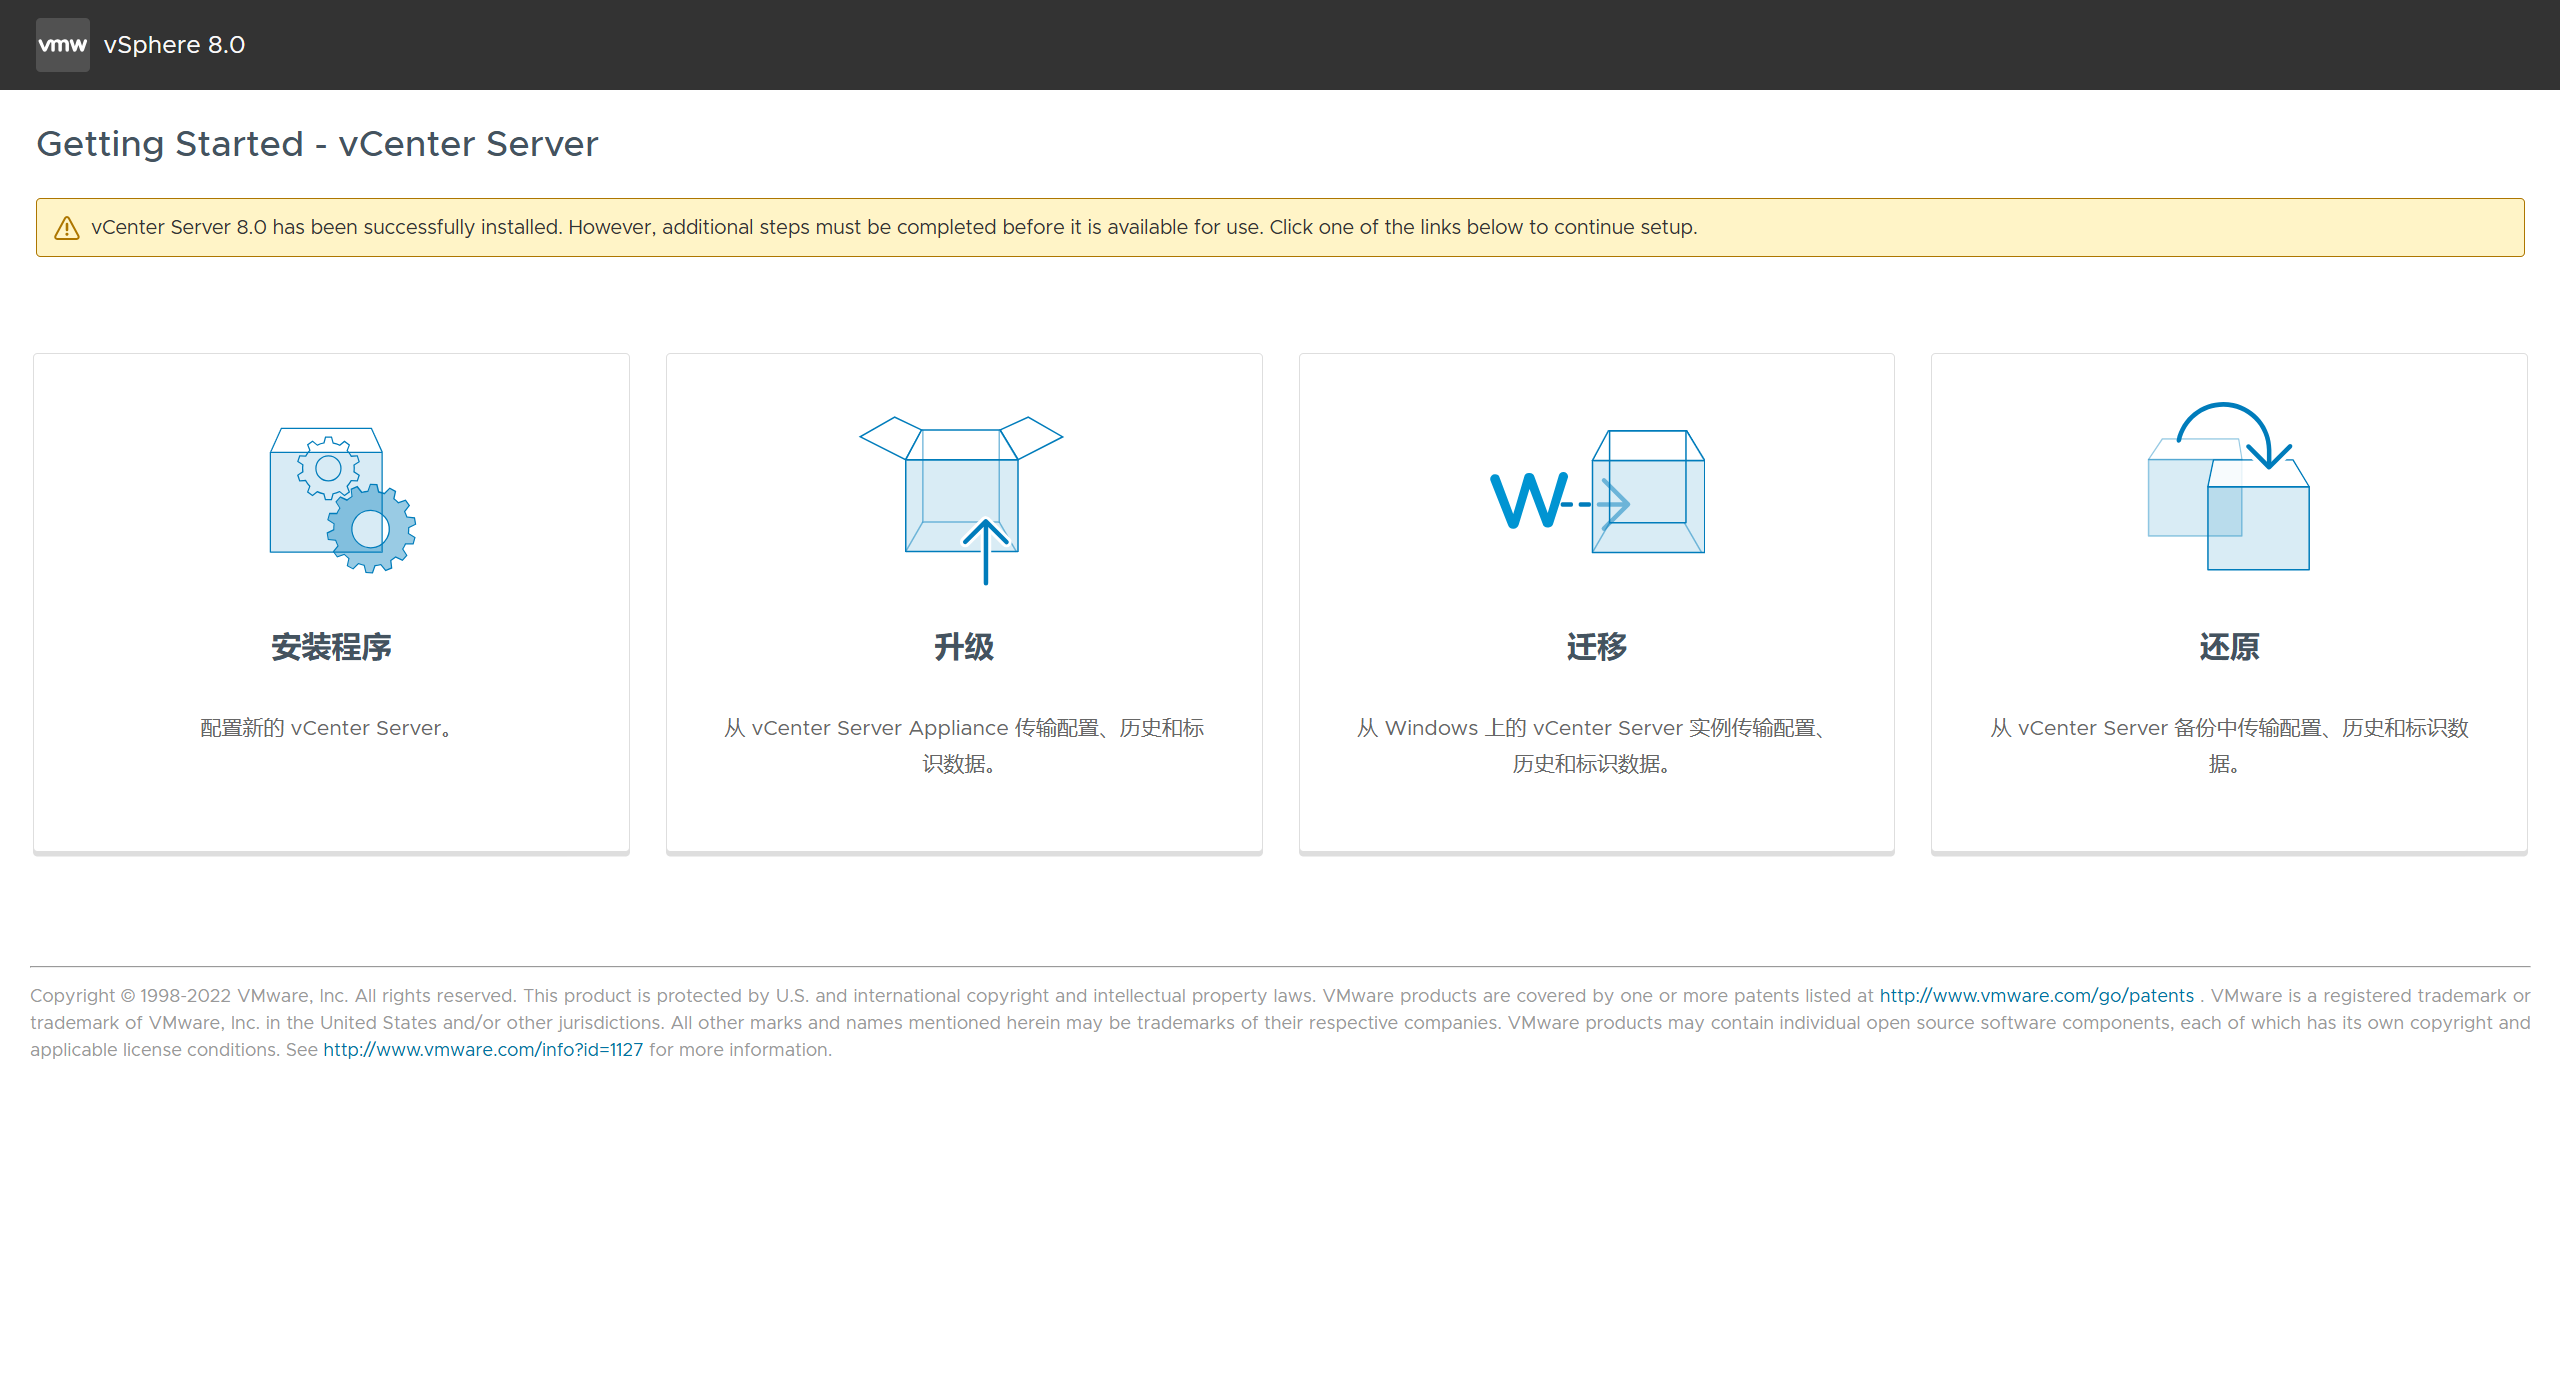Follow the vmware.com/info?id=1127 link
Image resolution: width=2560 pixels, height=1390 pixels.
pyautogui.click(x=483, y=1050)
